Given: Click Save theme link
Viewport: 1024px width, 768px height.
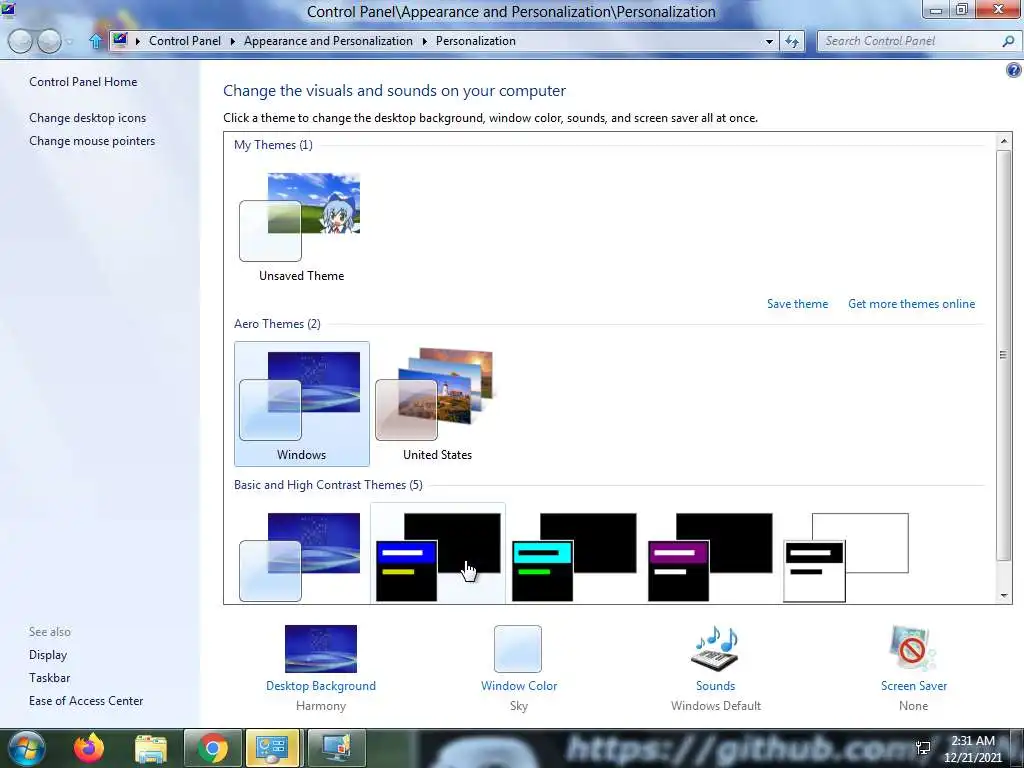Looking at the screenshot, I should point(797,304).
